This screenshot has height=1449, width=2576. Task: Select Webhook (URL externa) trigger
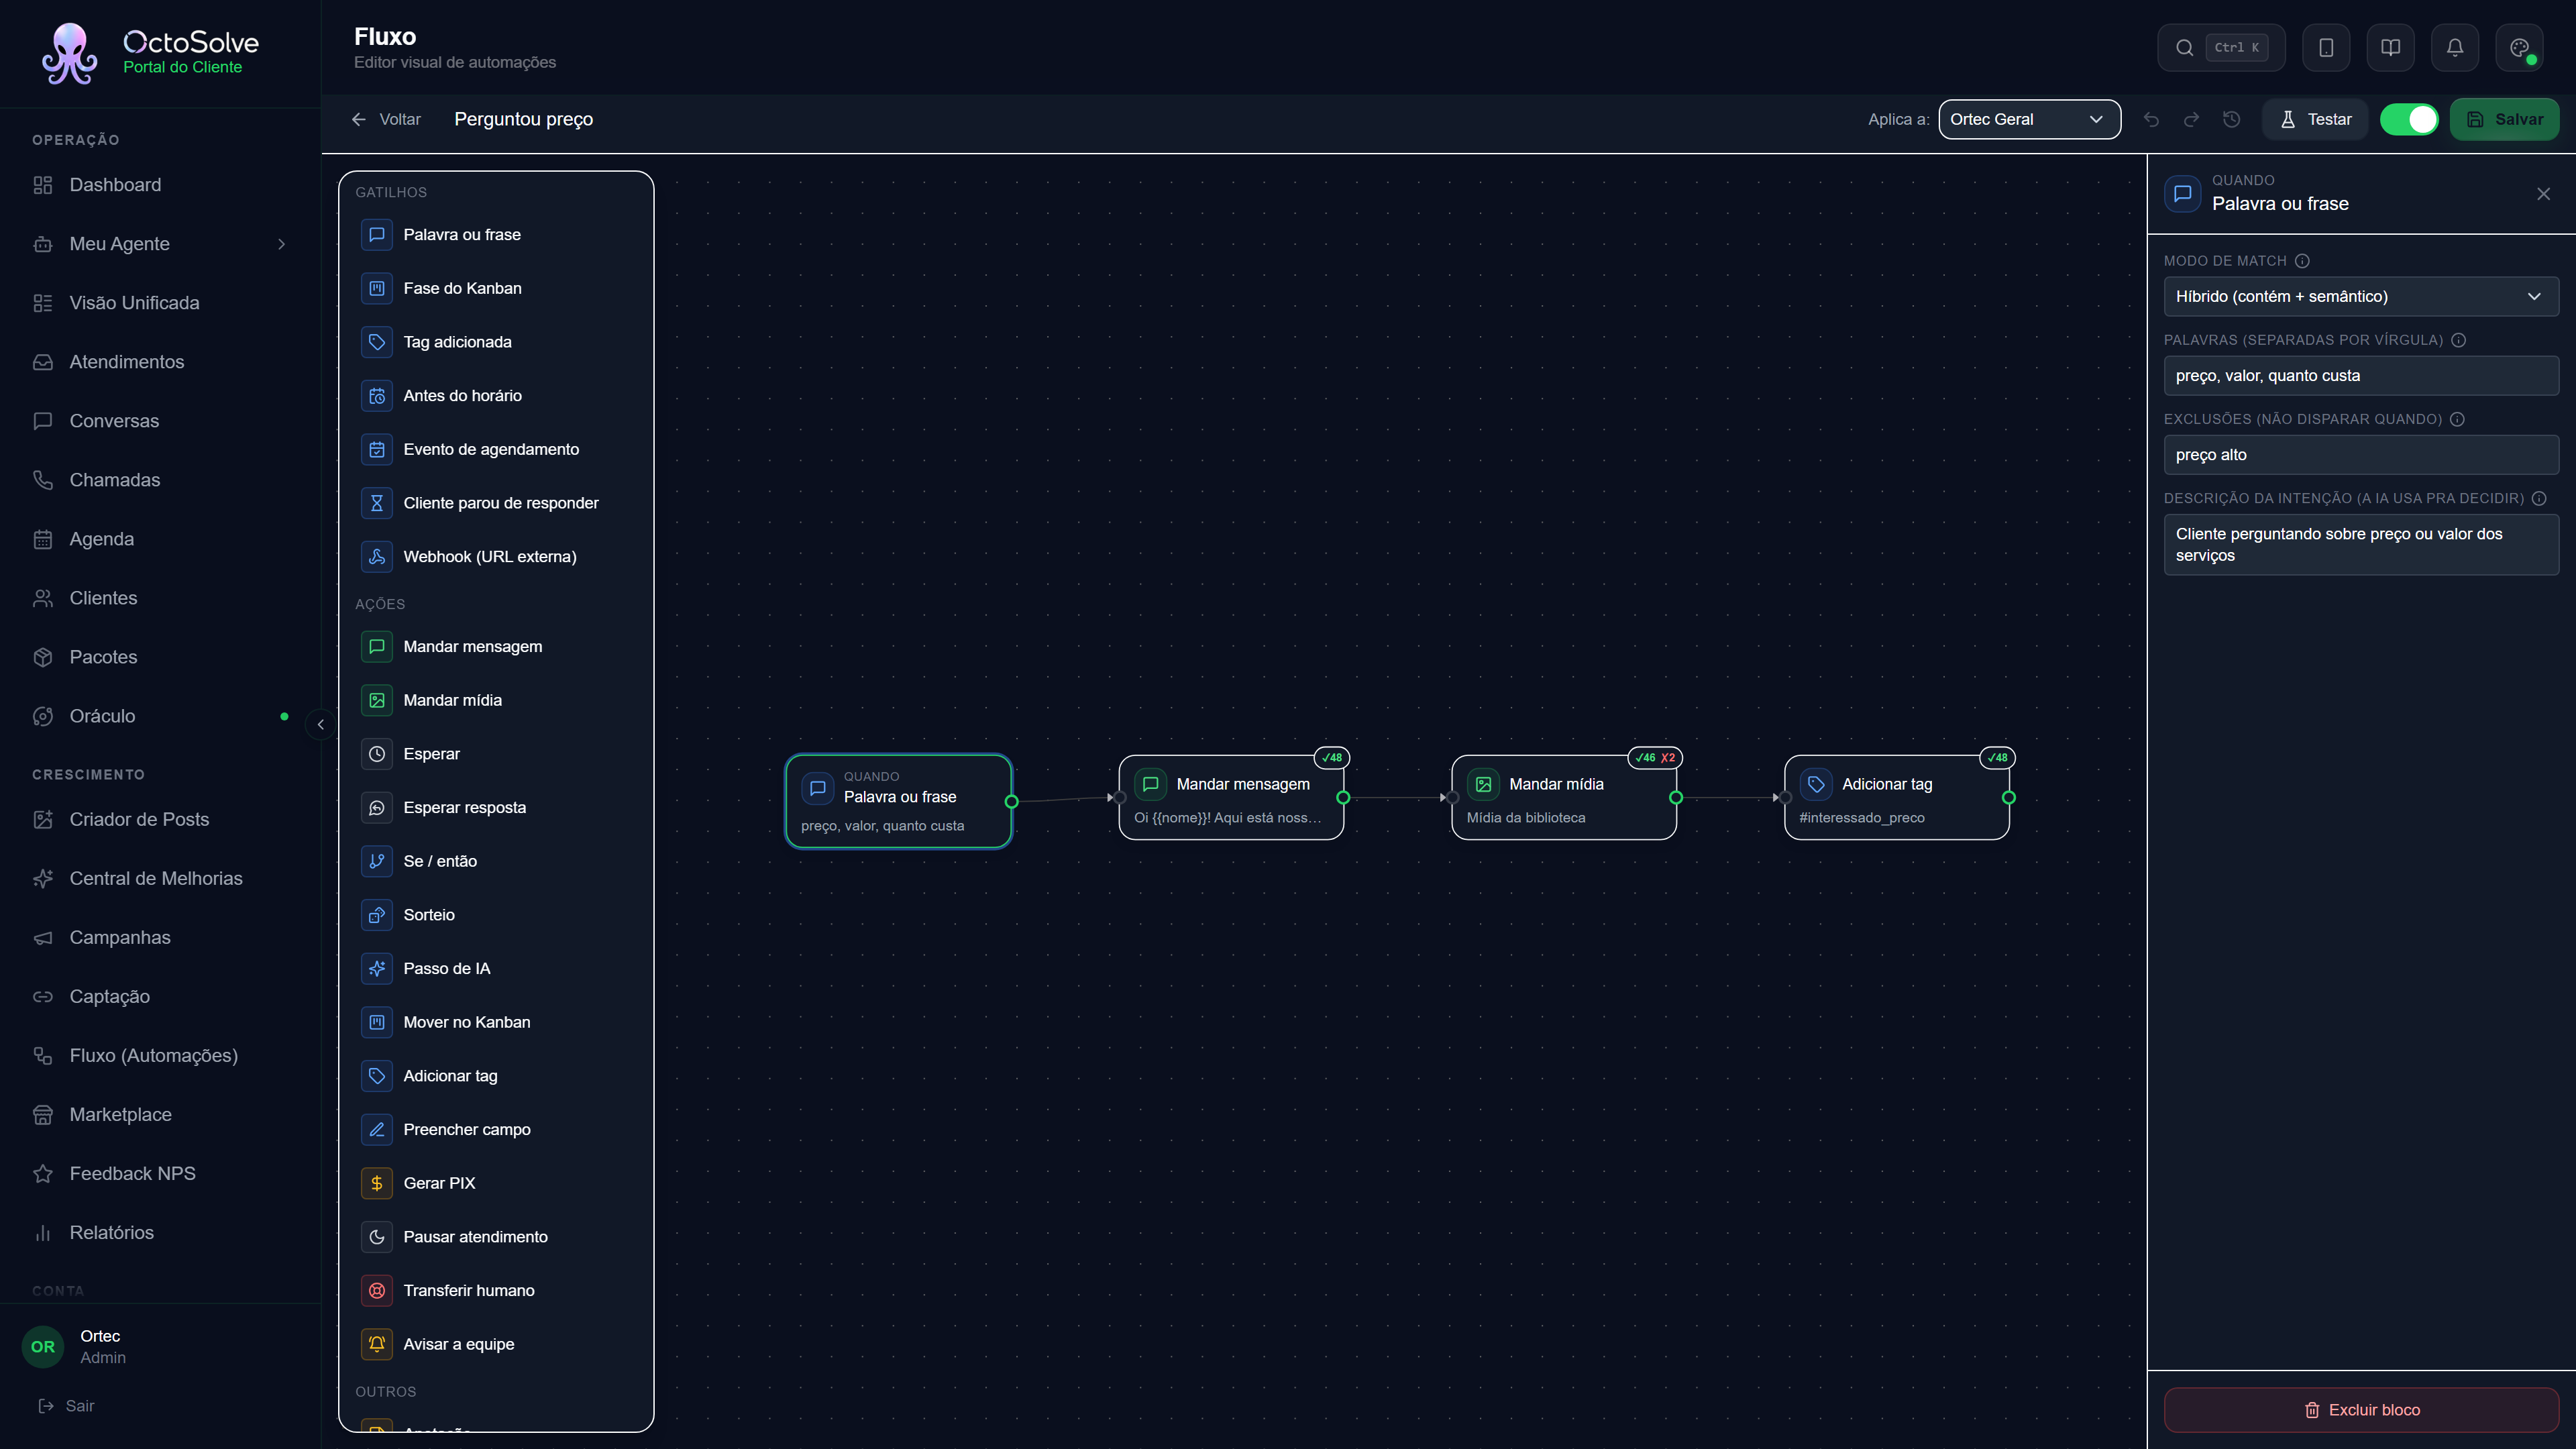click(496, 557)
